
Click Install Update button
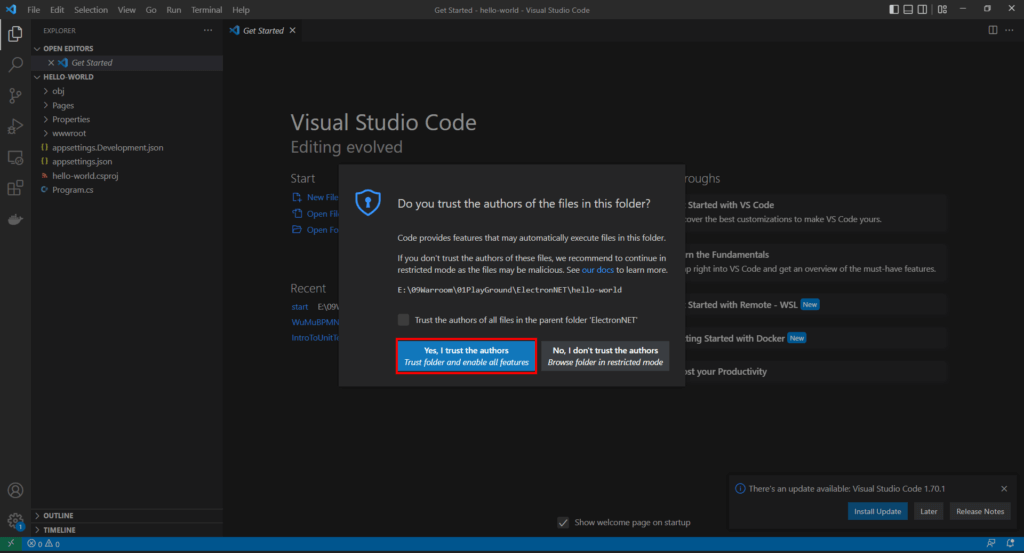877,511
